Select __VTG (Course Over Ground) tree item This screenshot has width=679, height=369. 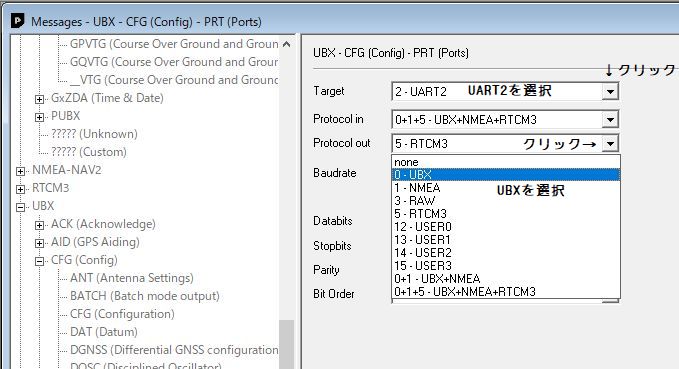coord(174,80)
